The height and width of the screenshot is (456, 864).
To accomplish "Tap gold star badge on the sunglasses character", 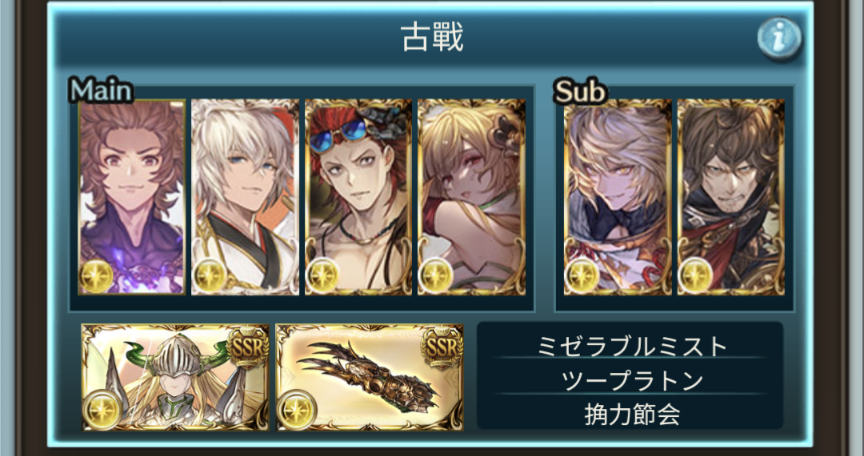I will tap(323, 276).
